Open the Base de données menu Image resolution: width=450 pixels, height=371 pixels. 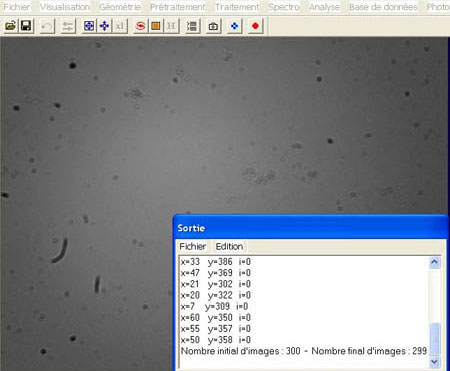(x=383, y=7)
